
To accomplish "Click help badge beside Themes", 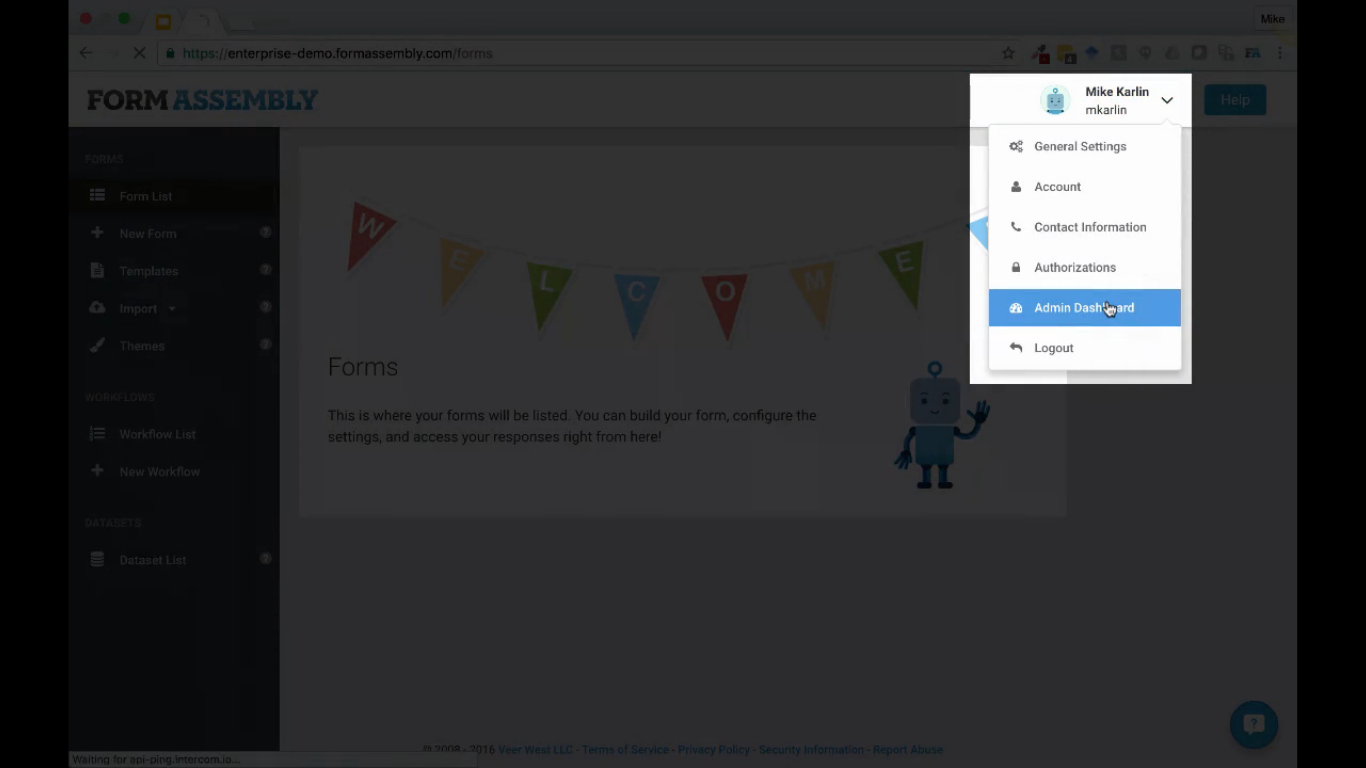I will 266,344.
